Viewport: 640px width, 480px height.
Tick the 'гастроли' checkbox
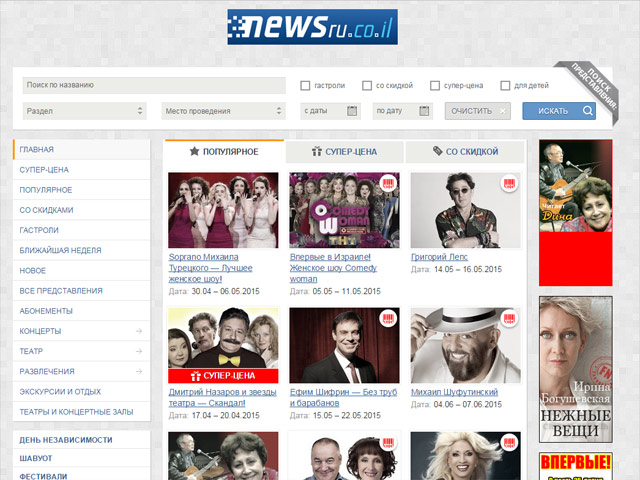tap(305, 85)
